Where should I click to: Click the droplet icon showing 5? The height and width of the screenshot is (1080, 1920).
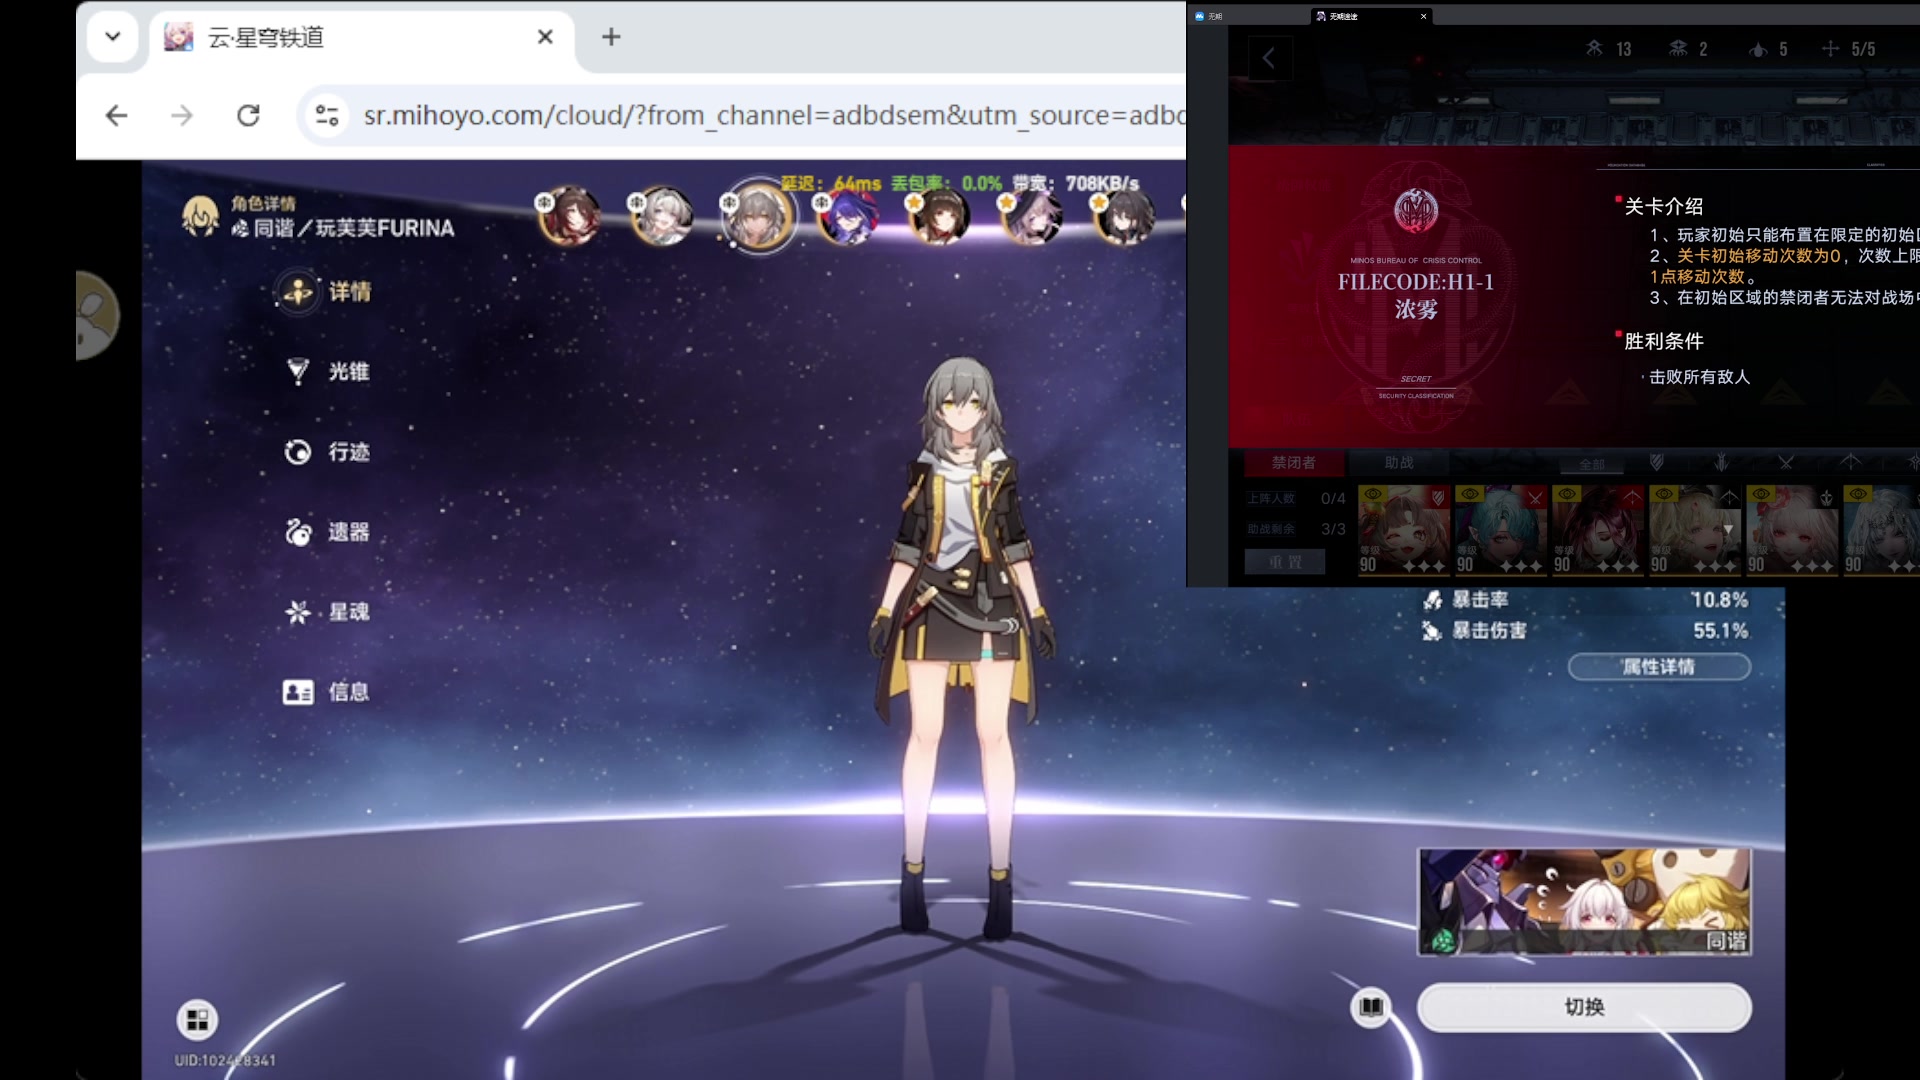tap(1758, 49)
